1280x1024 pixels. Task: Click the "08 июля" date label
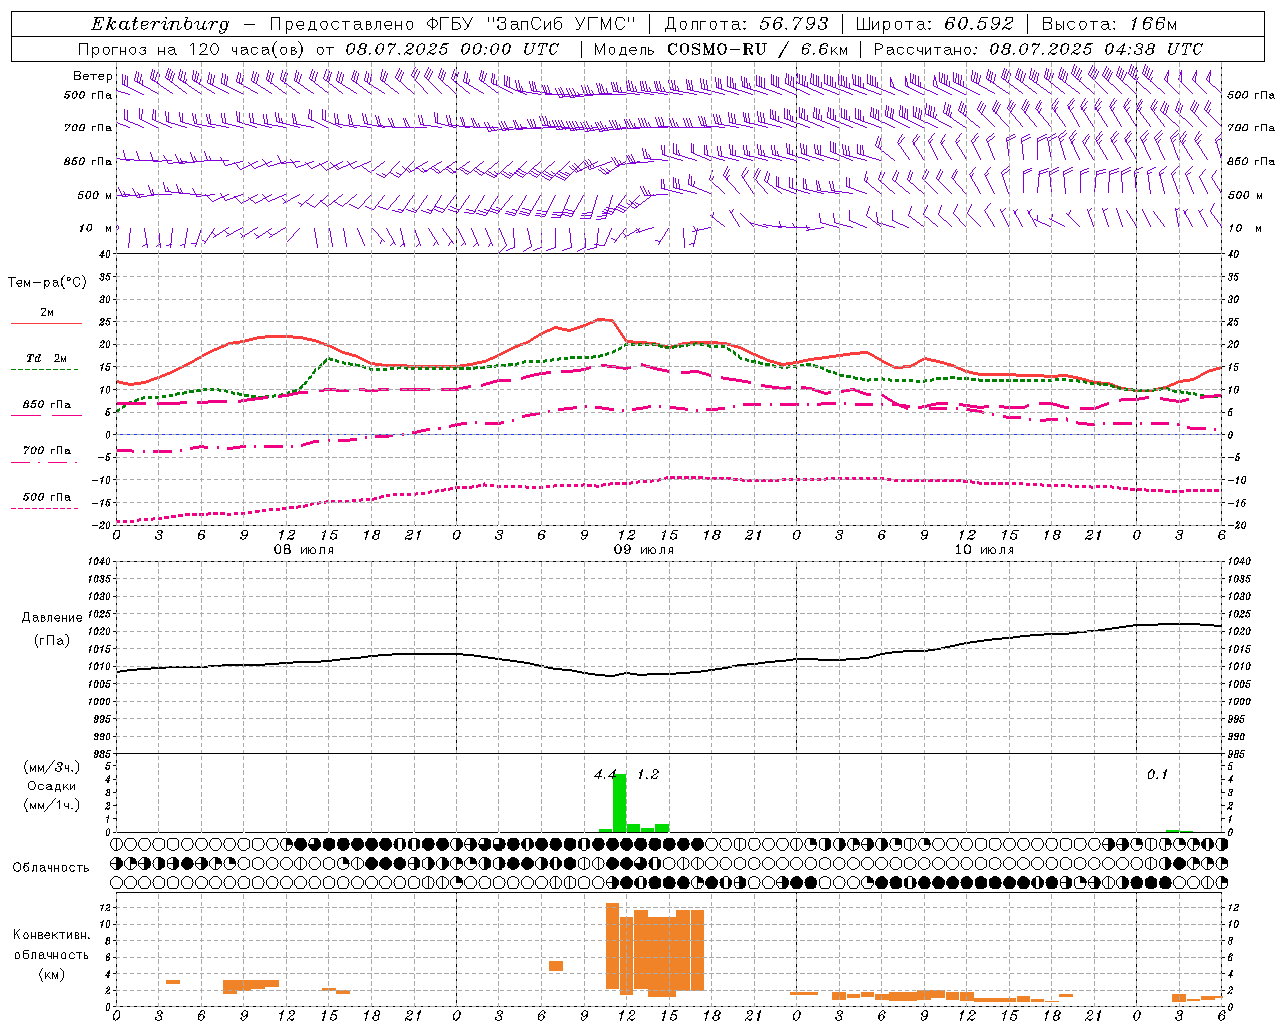pyautogui.click(x=304, y=550)
